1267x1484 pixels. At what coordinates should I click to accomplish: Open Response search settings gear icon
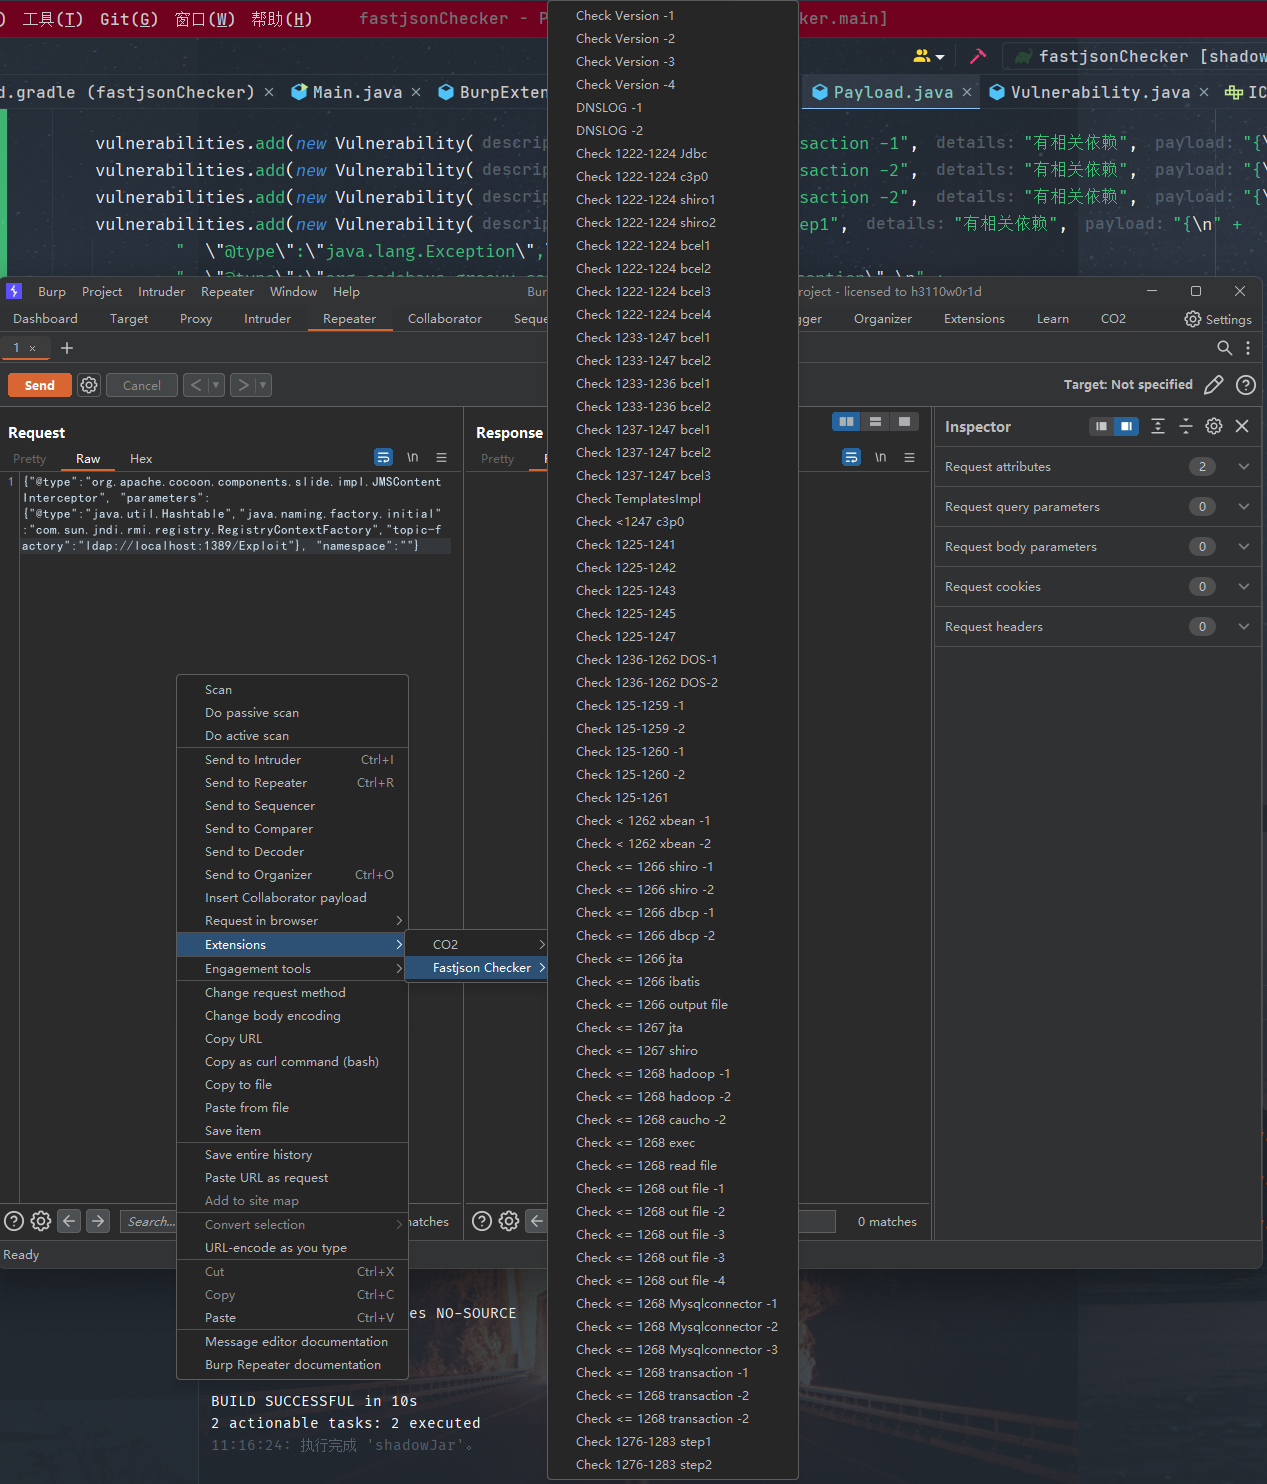[x=509, y=1221]
